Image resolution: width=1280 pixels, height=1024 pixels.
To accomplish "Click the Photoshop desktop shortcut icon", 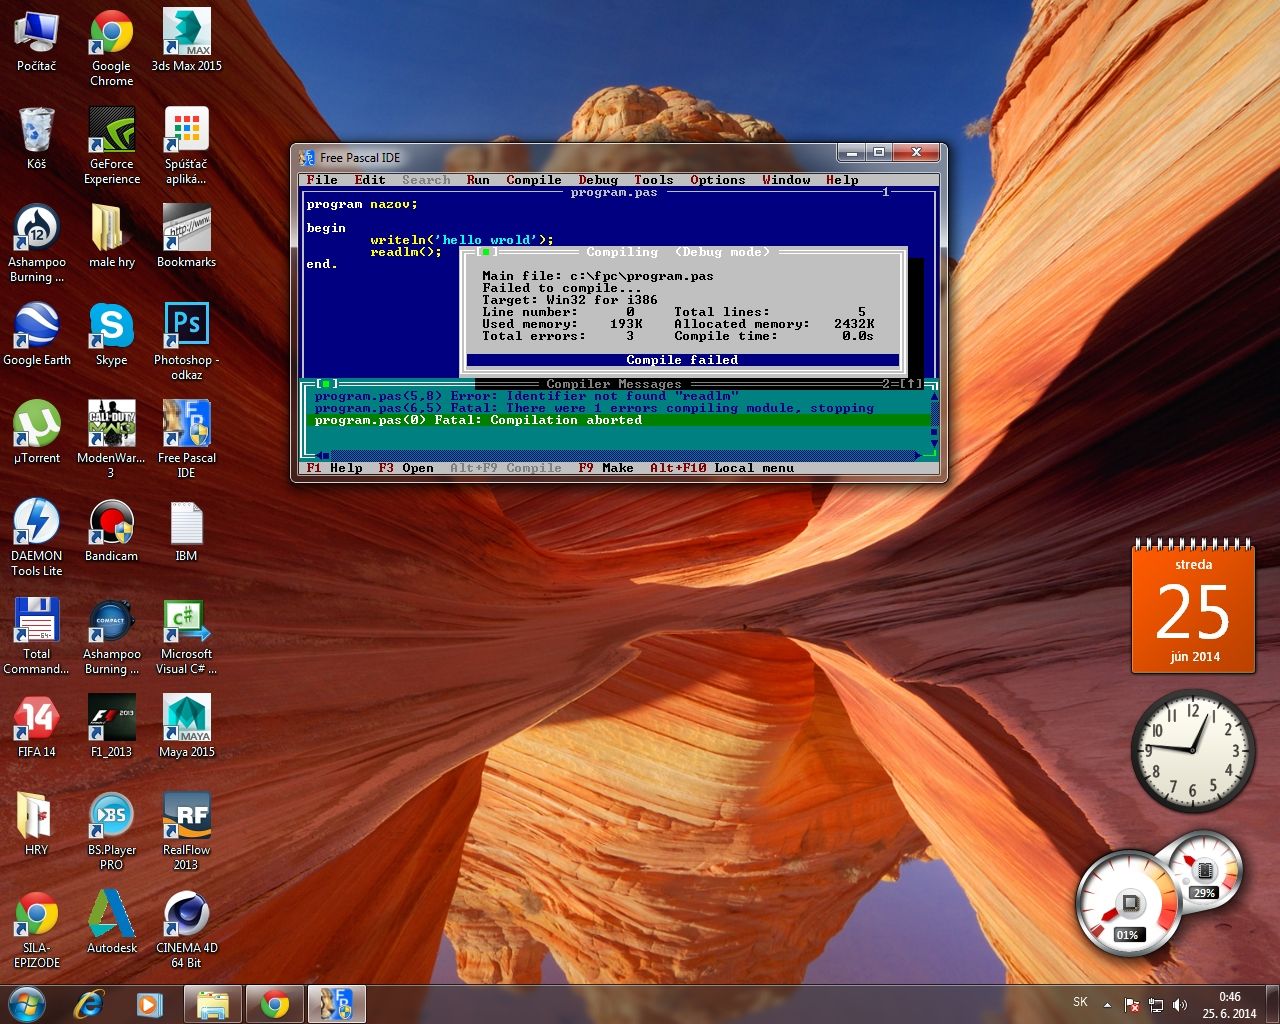I will (186, 327).
